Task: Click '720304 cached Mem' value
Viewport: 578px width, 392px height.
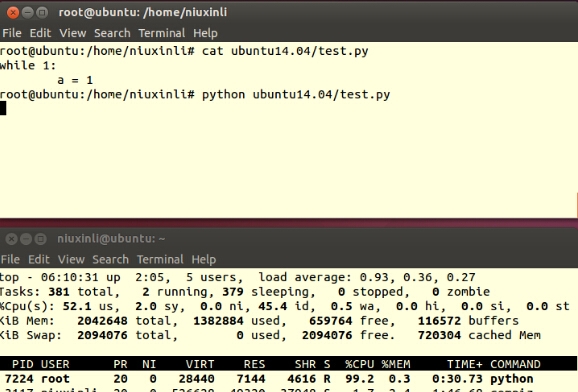Action: [x=479, y=335]
